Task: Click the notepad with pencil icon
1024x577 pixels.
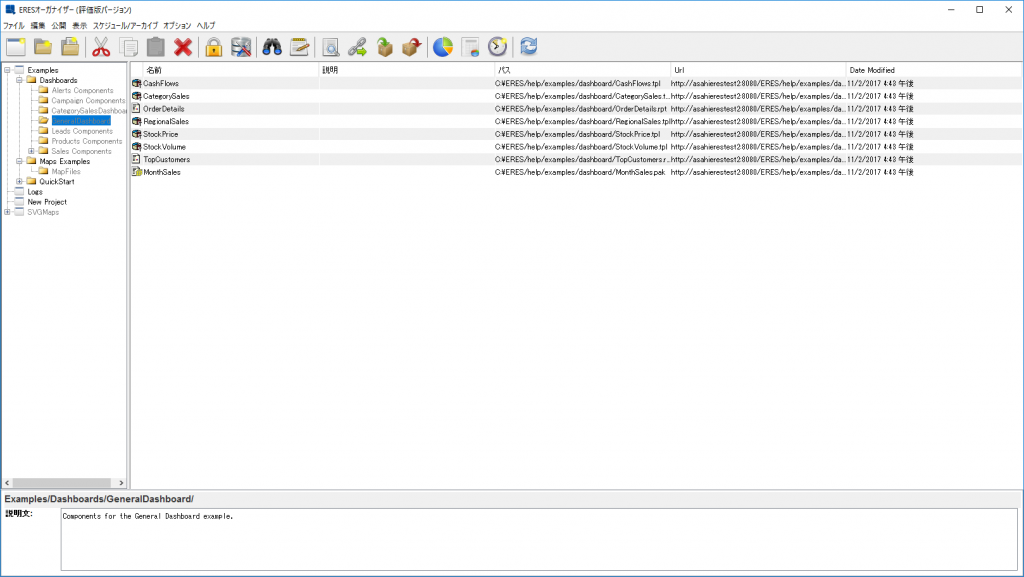Action: click(x=299, y=47)
